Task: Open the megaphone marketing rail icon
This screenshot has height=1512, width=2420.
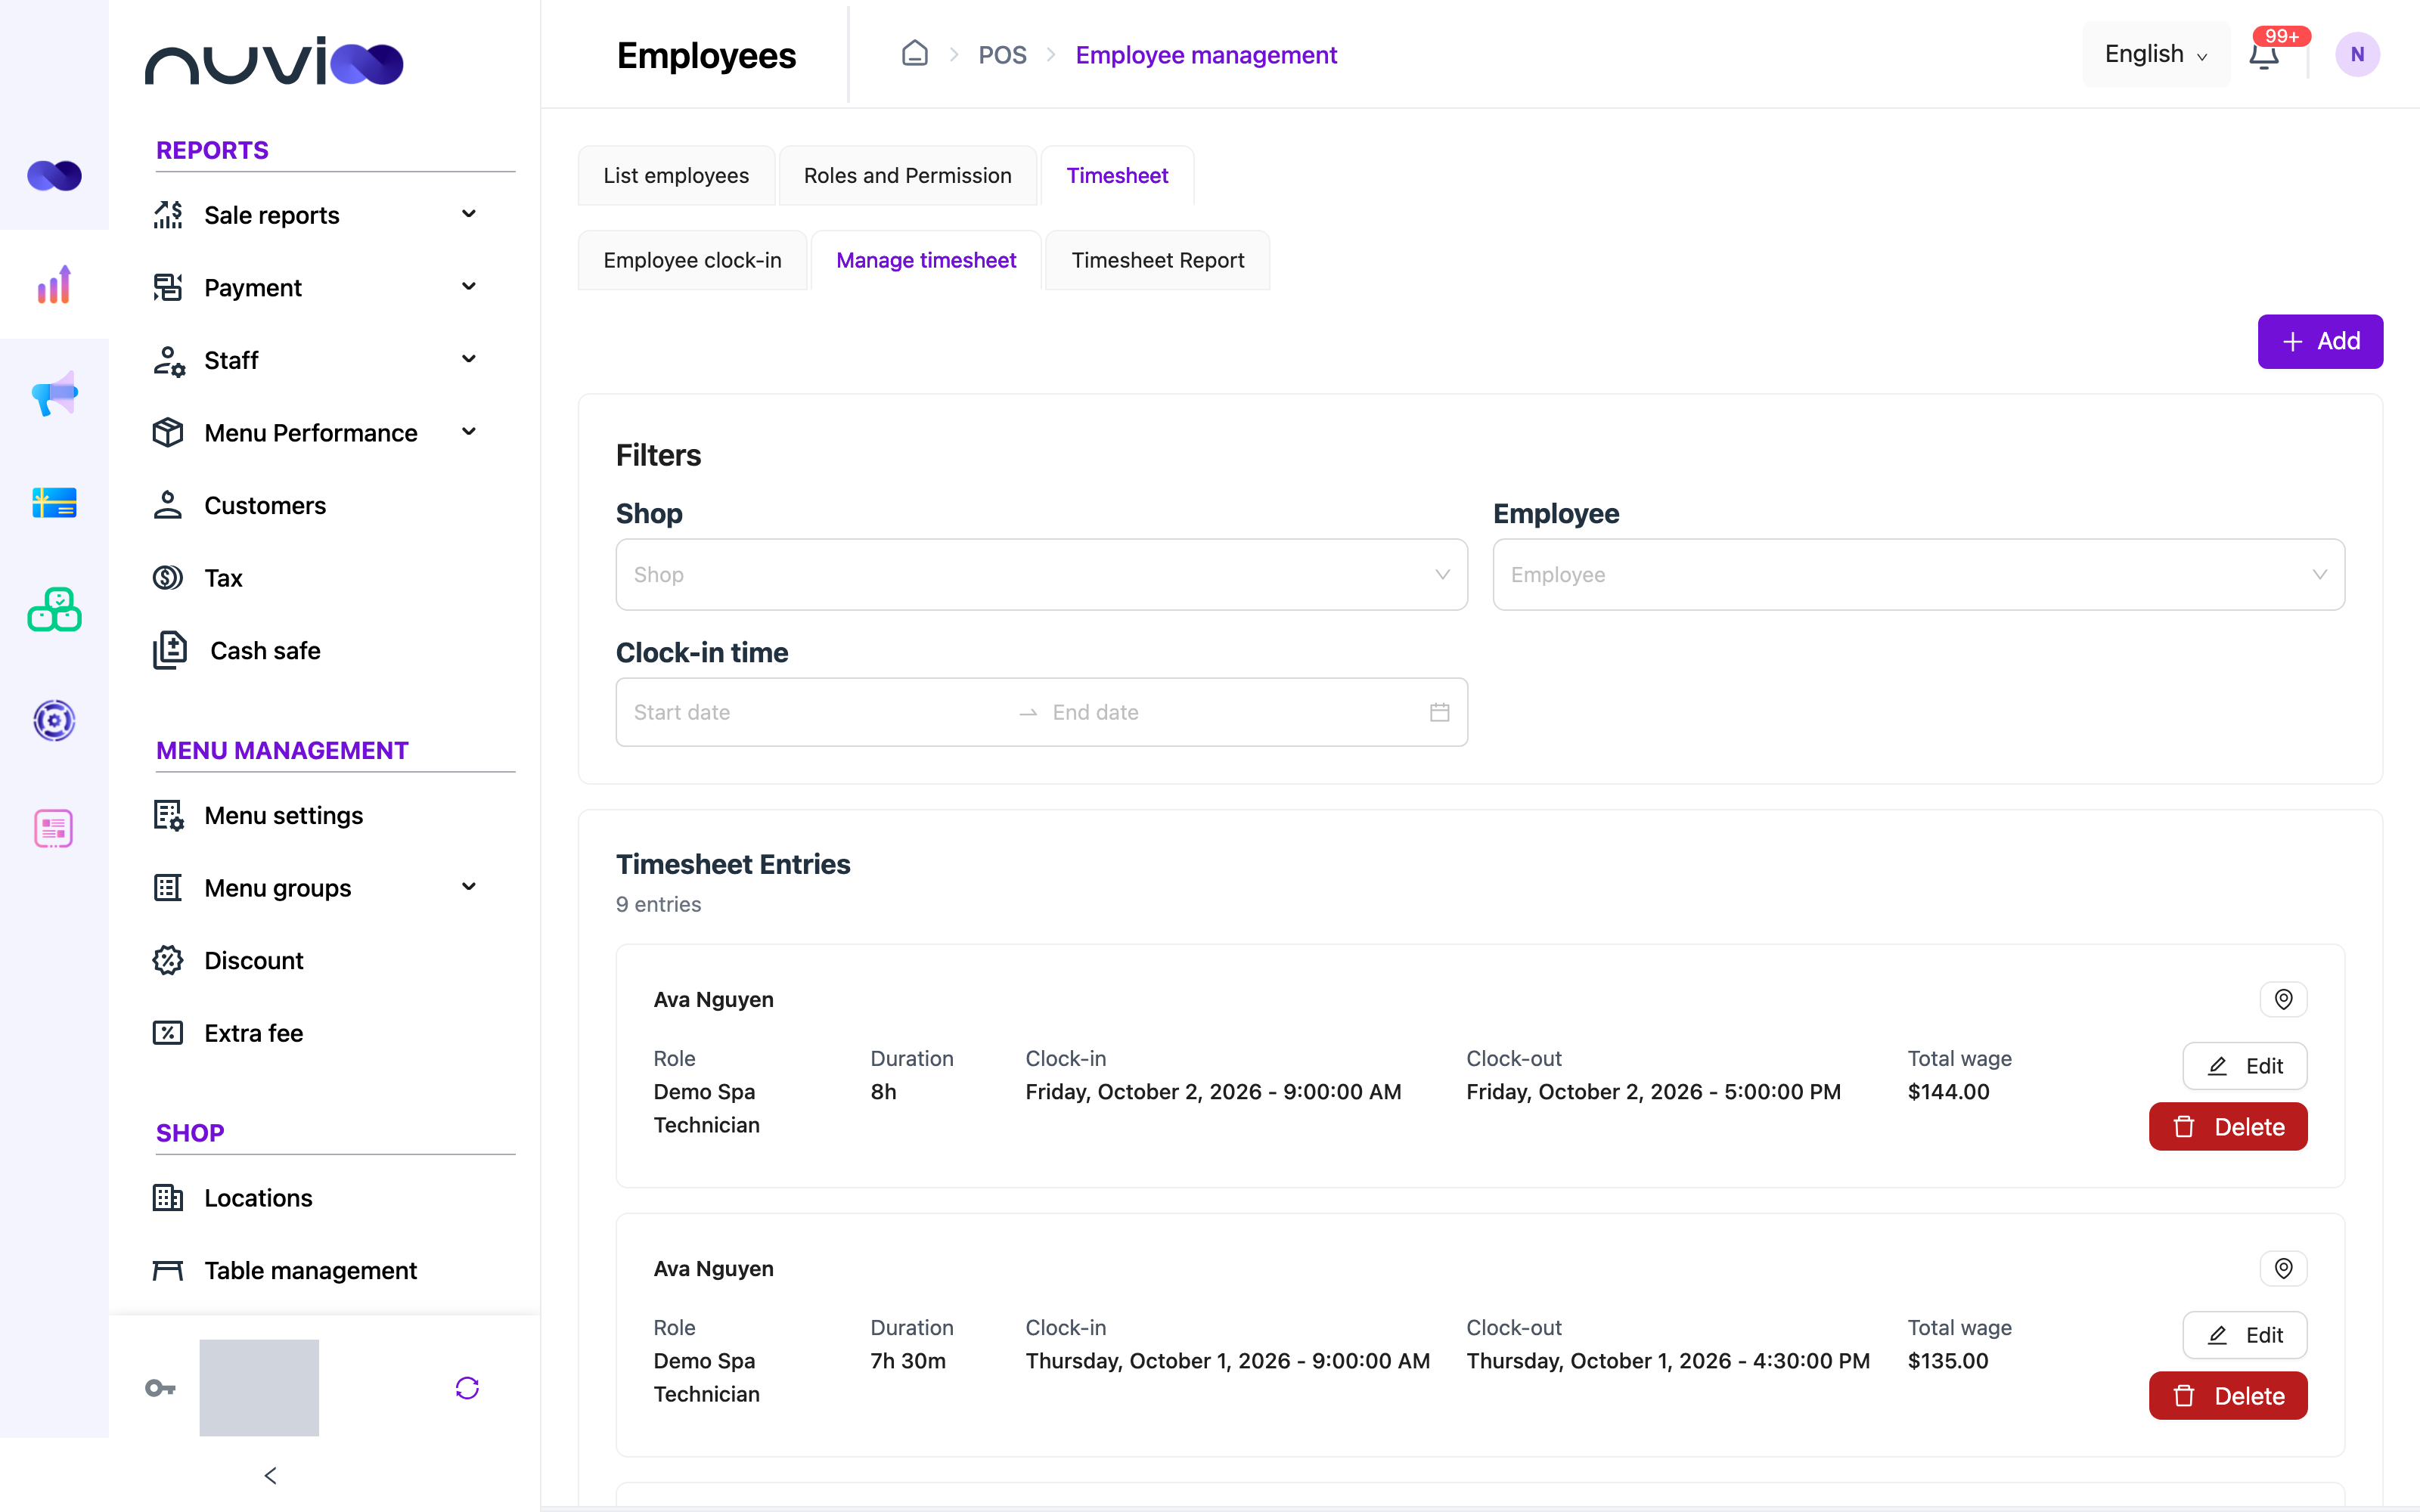Action: tap(54, 393)
